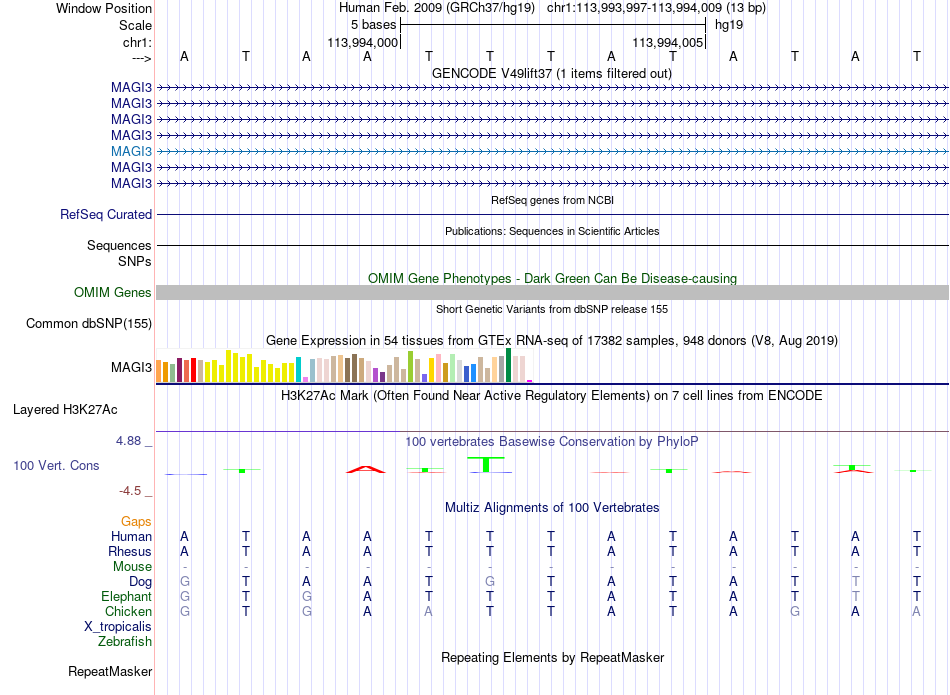Image resolution: width=950 pixels, height=695 pixels.
Task: Click the Scale bar ruler line
Action: [x=553, y=25]
